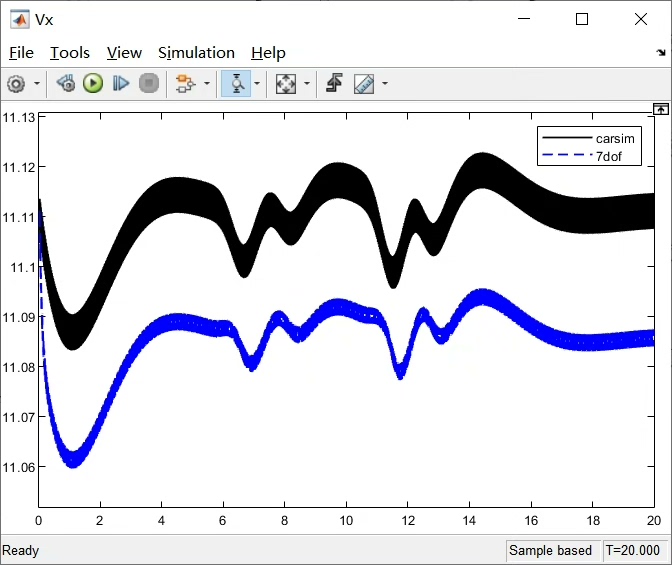Open the View menu
The image size is (672, 565).
pyautogui.click(x=124, y=53)
